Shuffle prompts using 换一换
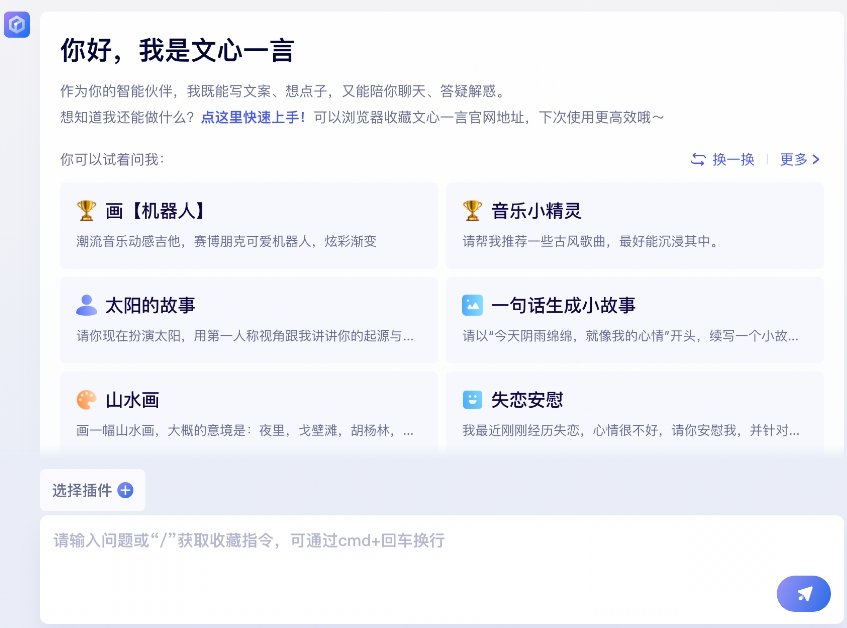Viewport: 847px width, 628px height. (722, 159)
